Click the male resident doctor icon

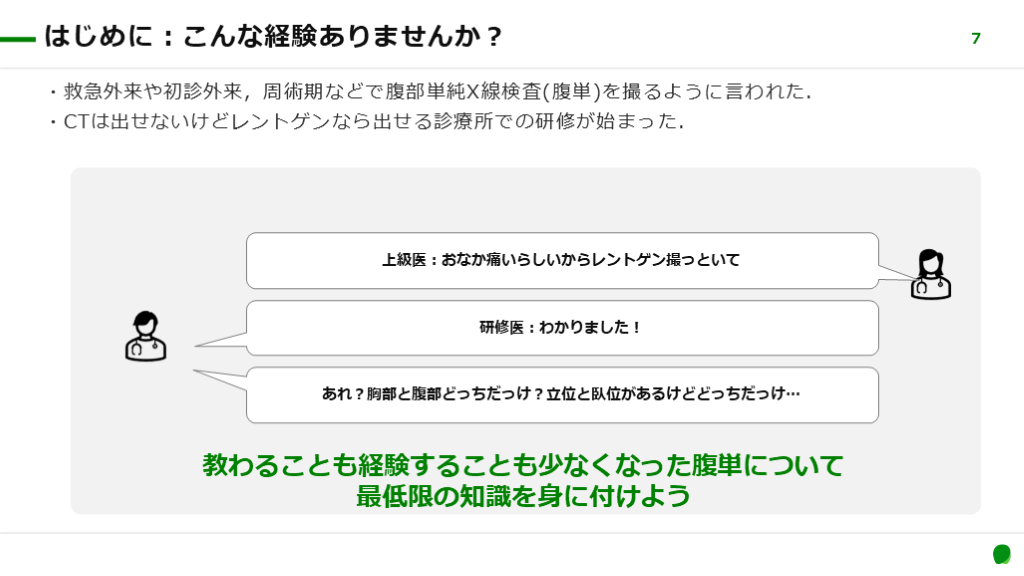146,336
